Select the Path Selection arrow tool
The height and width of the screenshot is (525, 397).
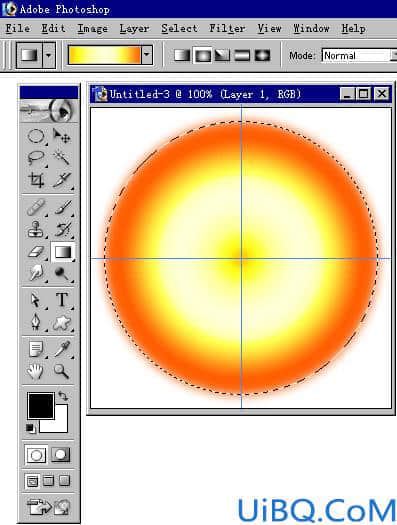point(35,300)
